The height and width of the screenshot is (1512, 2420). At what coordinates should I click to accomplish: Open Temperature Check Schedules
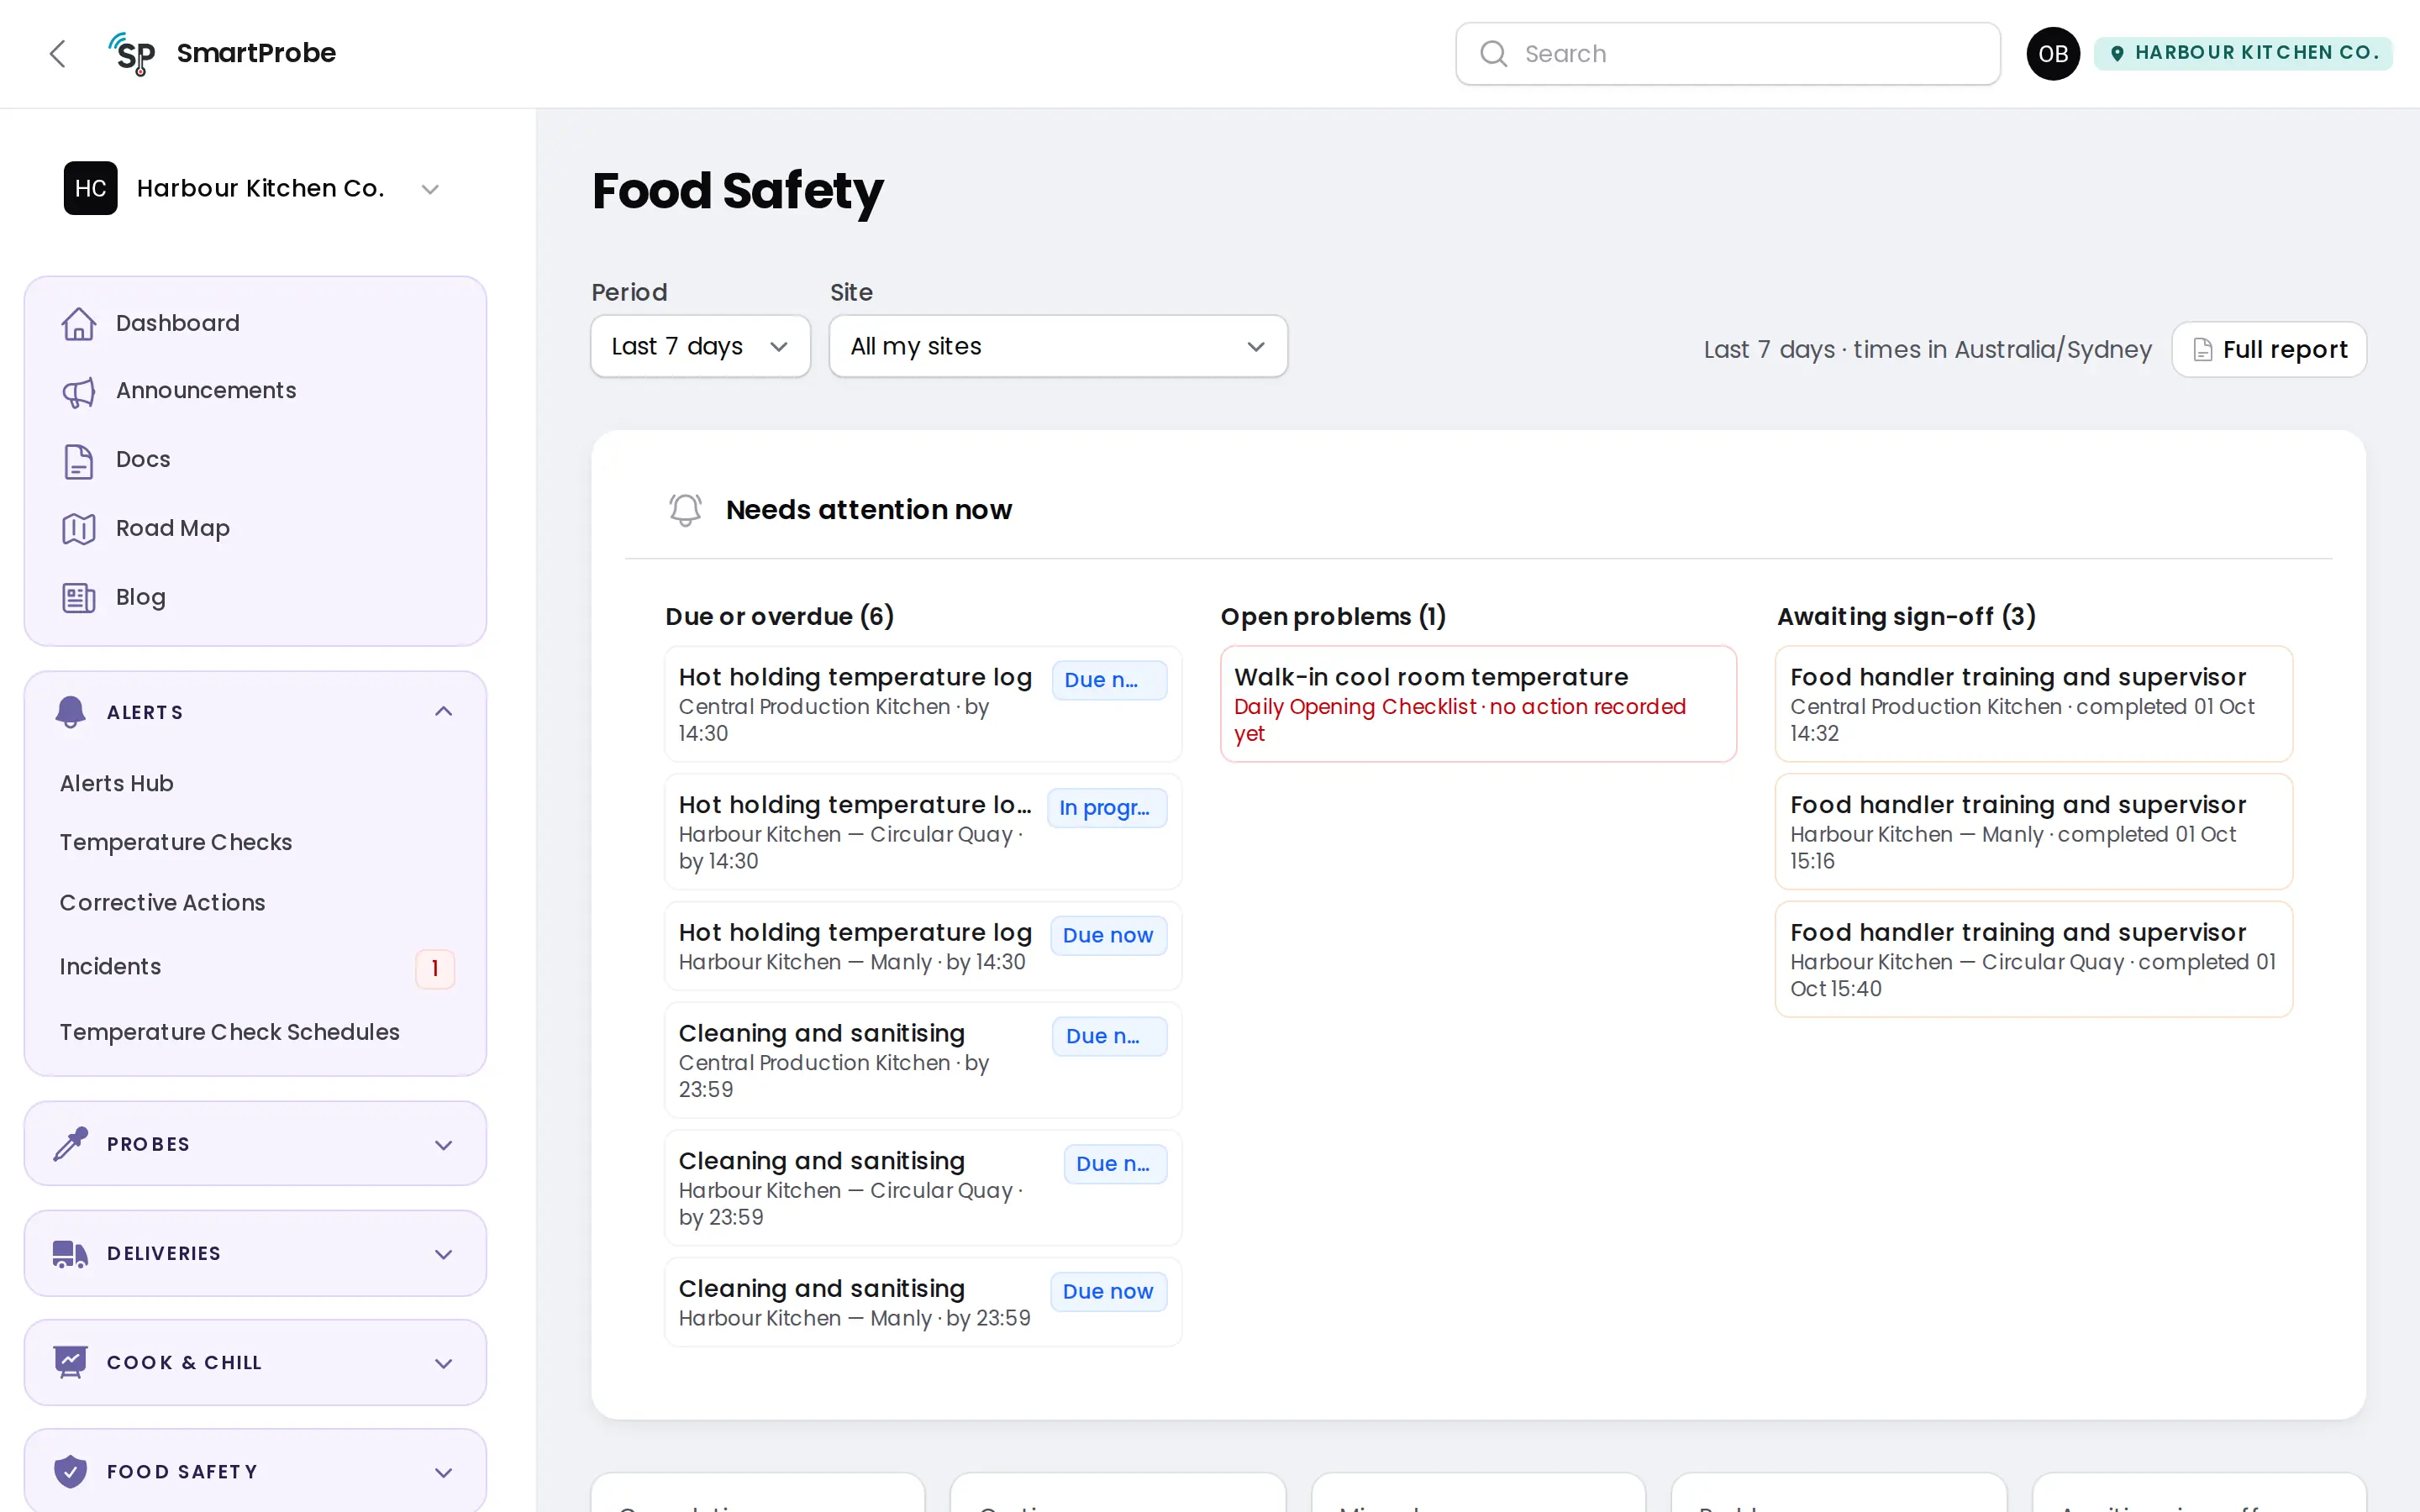point(229,1032)
